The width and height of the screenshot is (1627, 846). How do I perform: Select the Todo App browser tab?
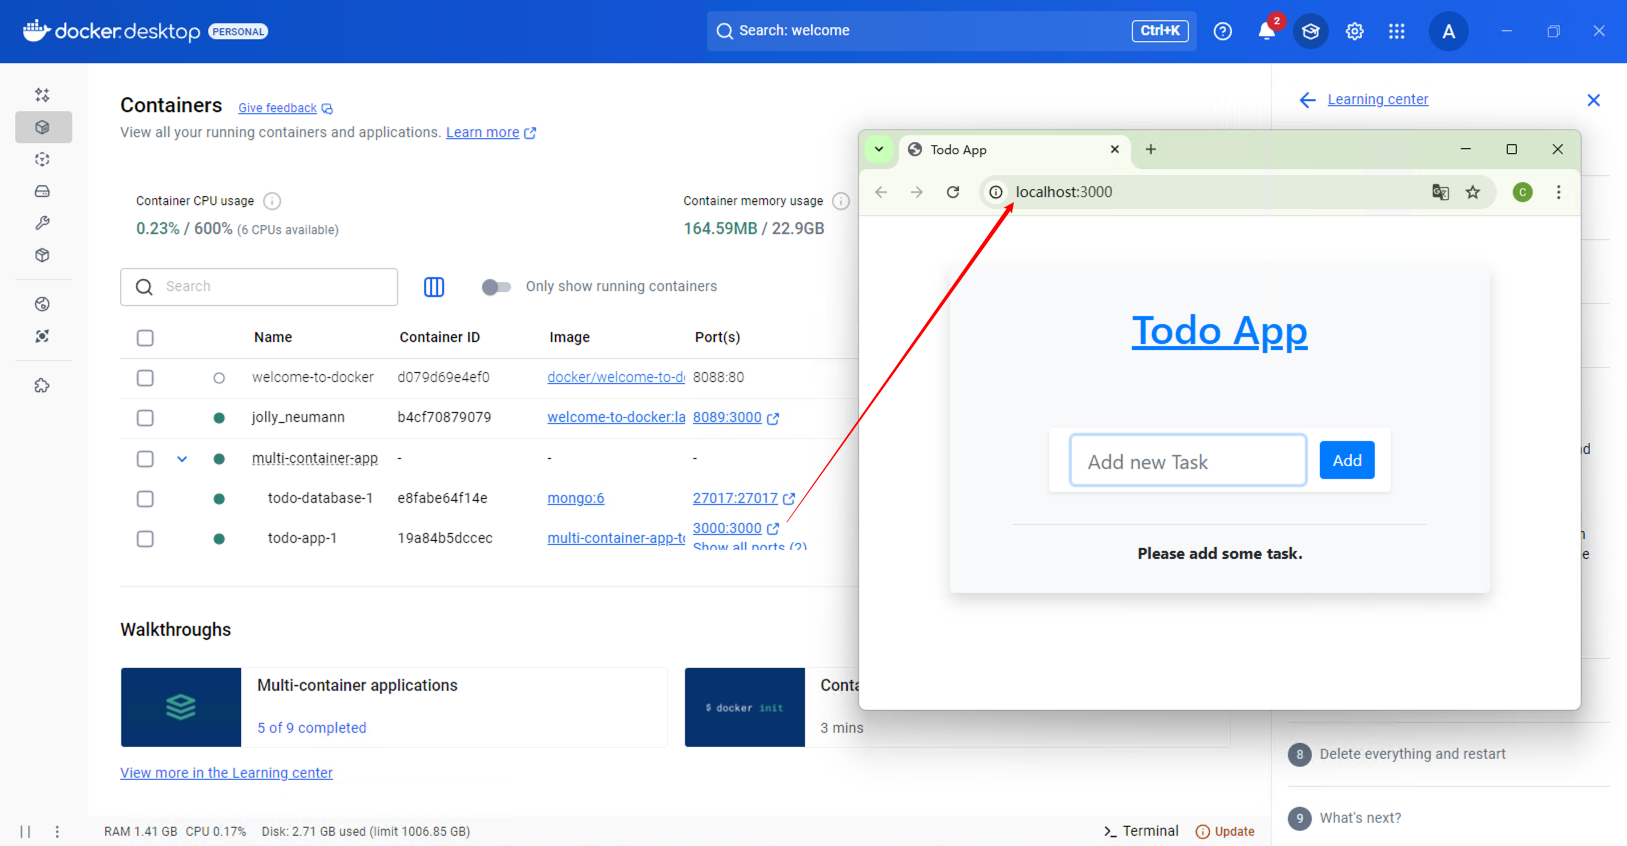click(x=1015, y=150)
